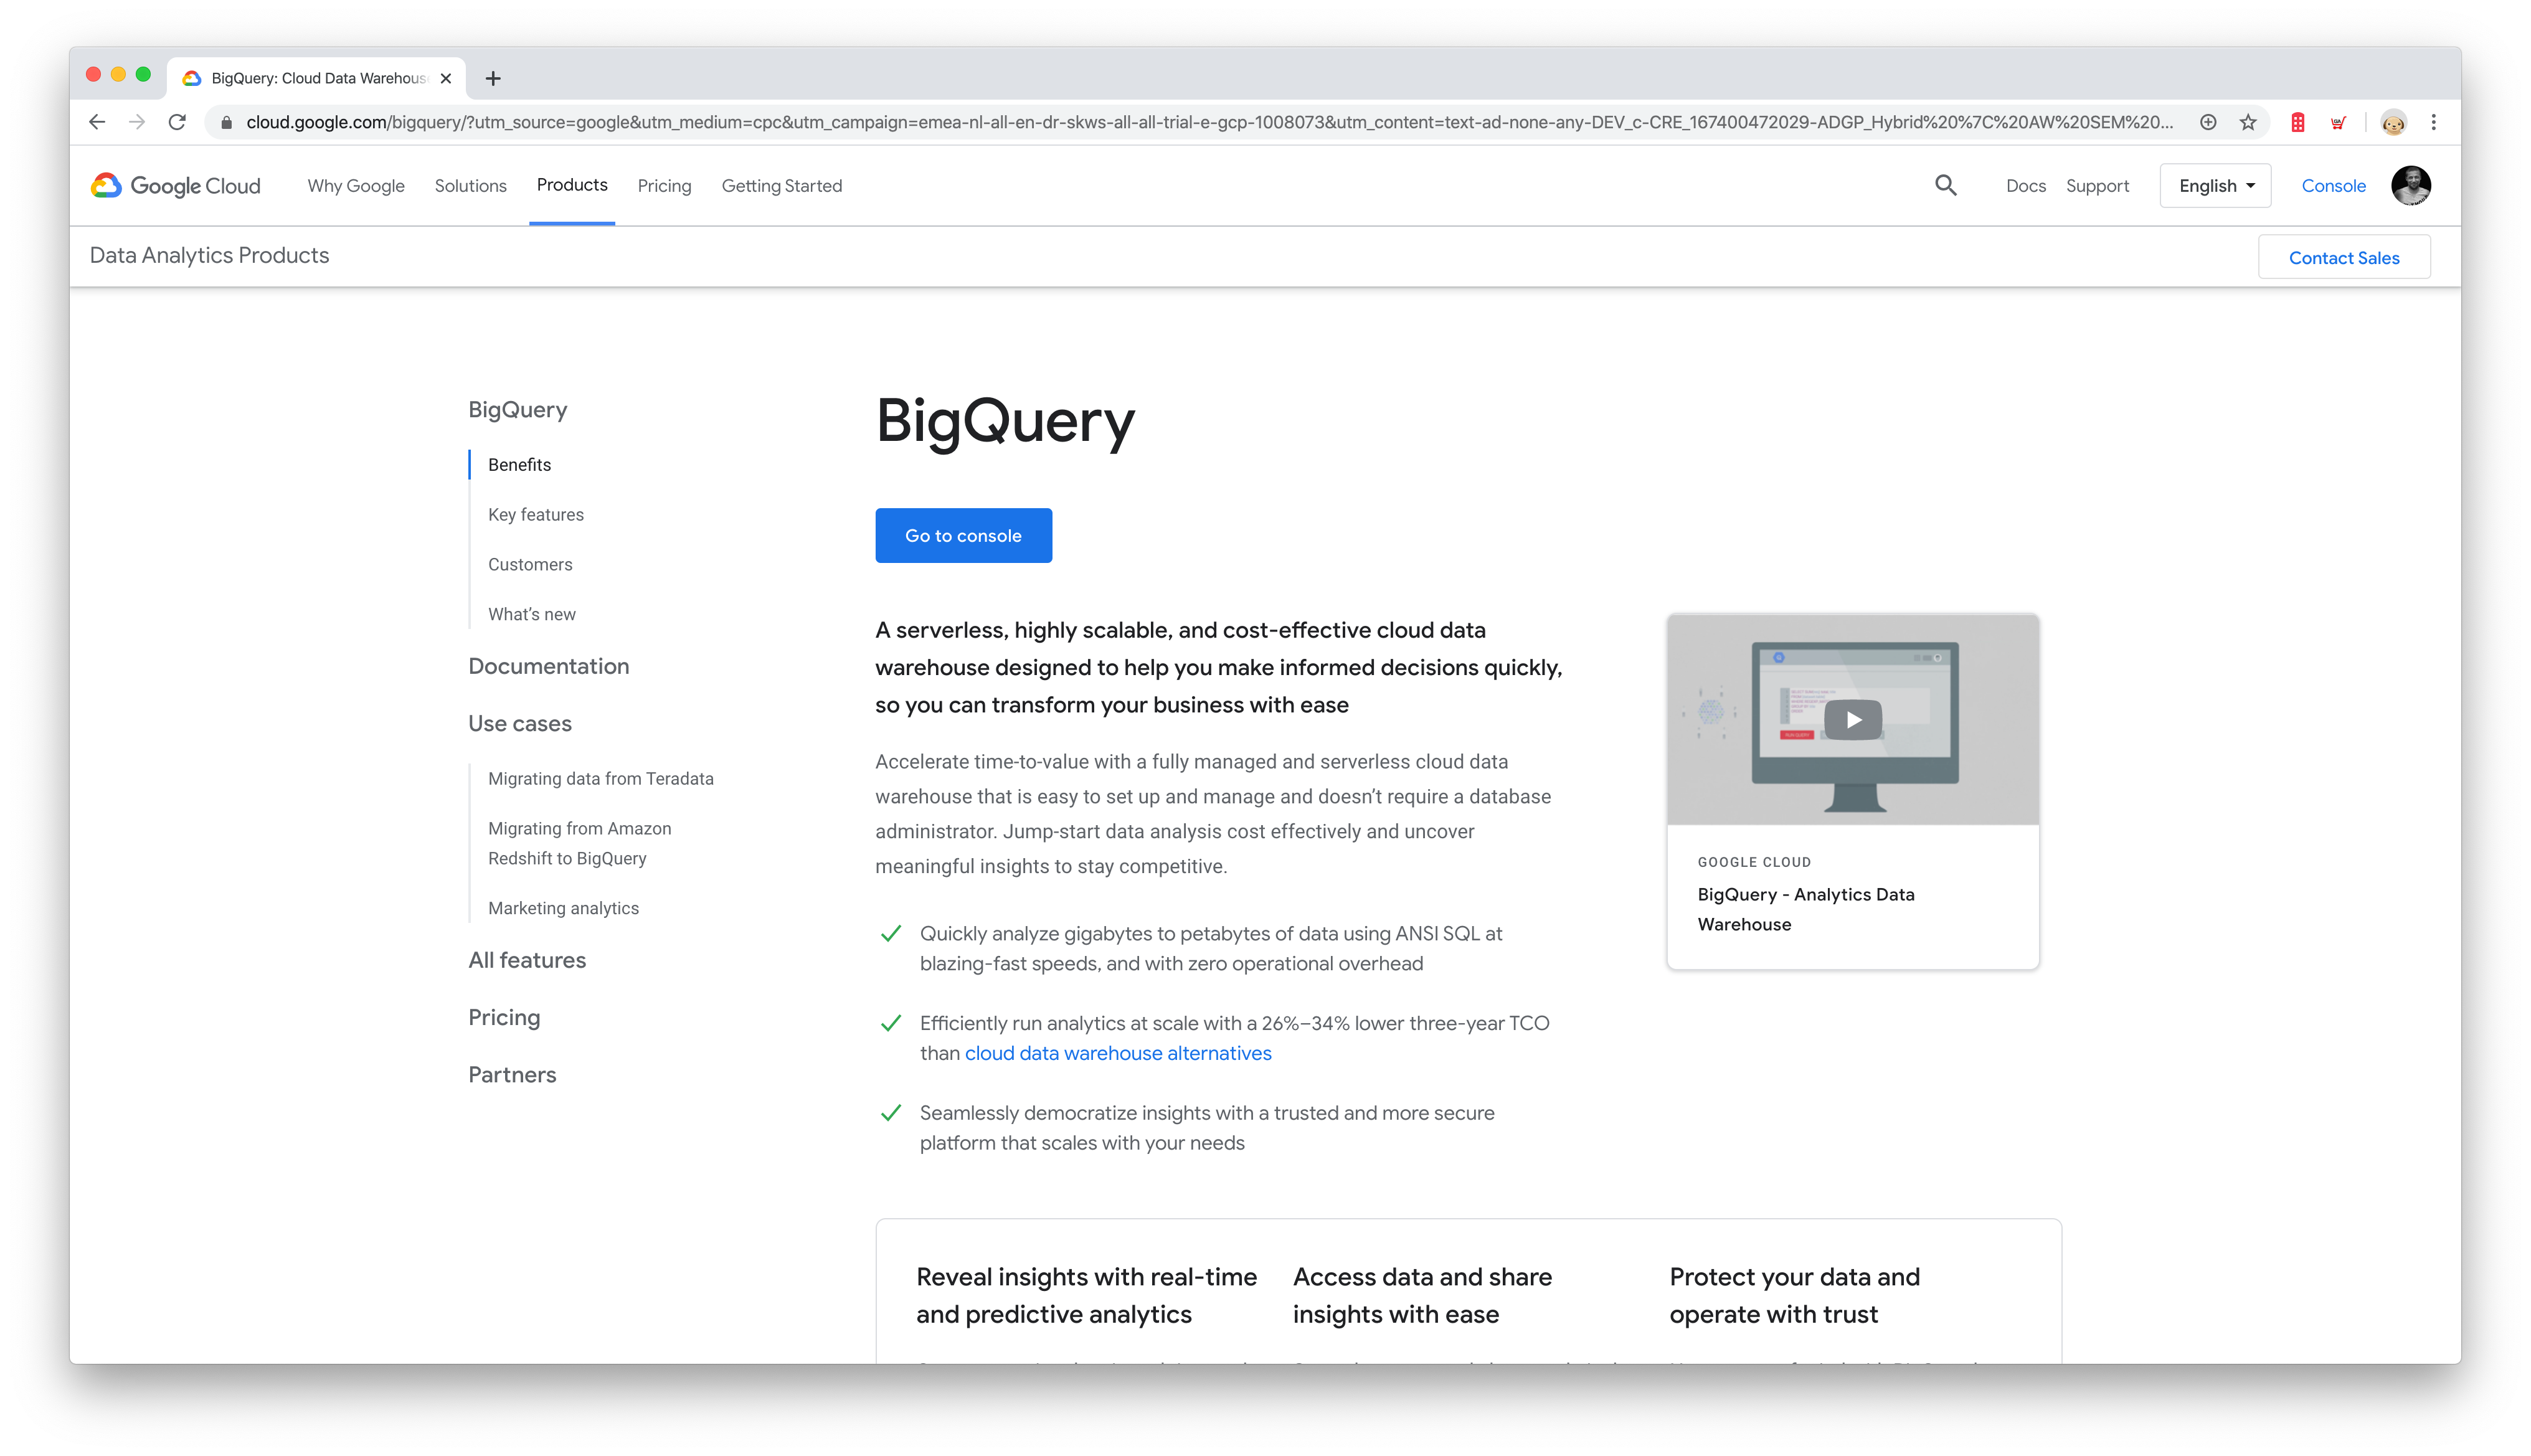Reload the page with the refresh icon
Image resolution: width=2531 pixels, height=1456 pixels.
(x=177, y=122)
